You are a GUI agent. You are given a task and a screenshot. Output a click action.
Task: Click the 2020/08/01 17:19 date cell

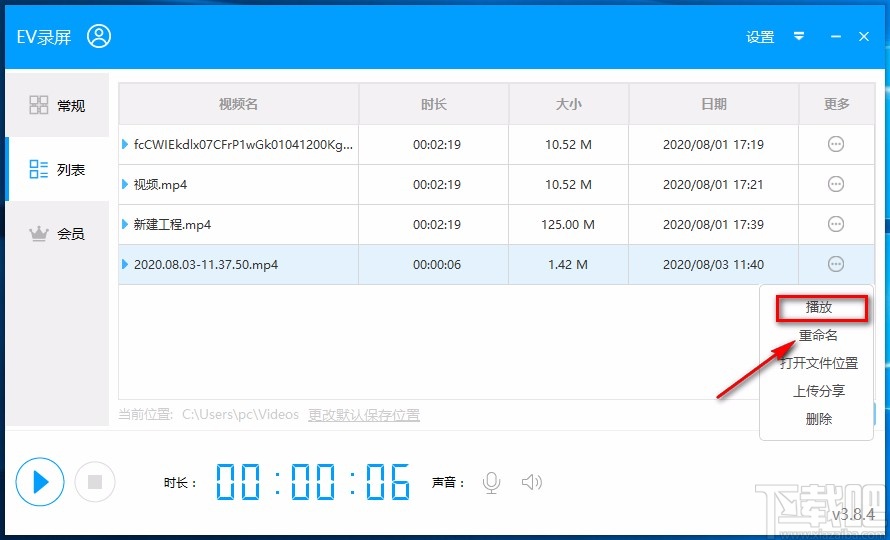coord(713,144)
